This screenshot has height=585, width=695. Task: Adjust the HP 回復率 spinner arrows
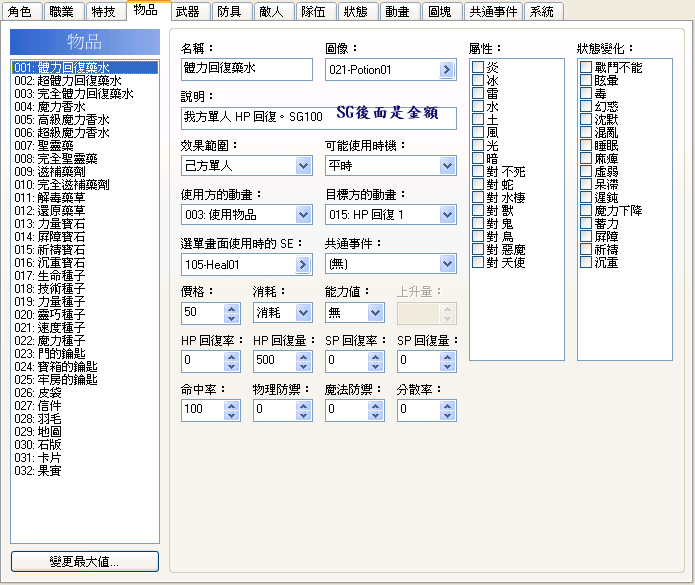pyautogui.click(x=231, y=362)
